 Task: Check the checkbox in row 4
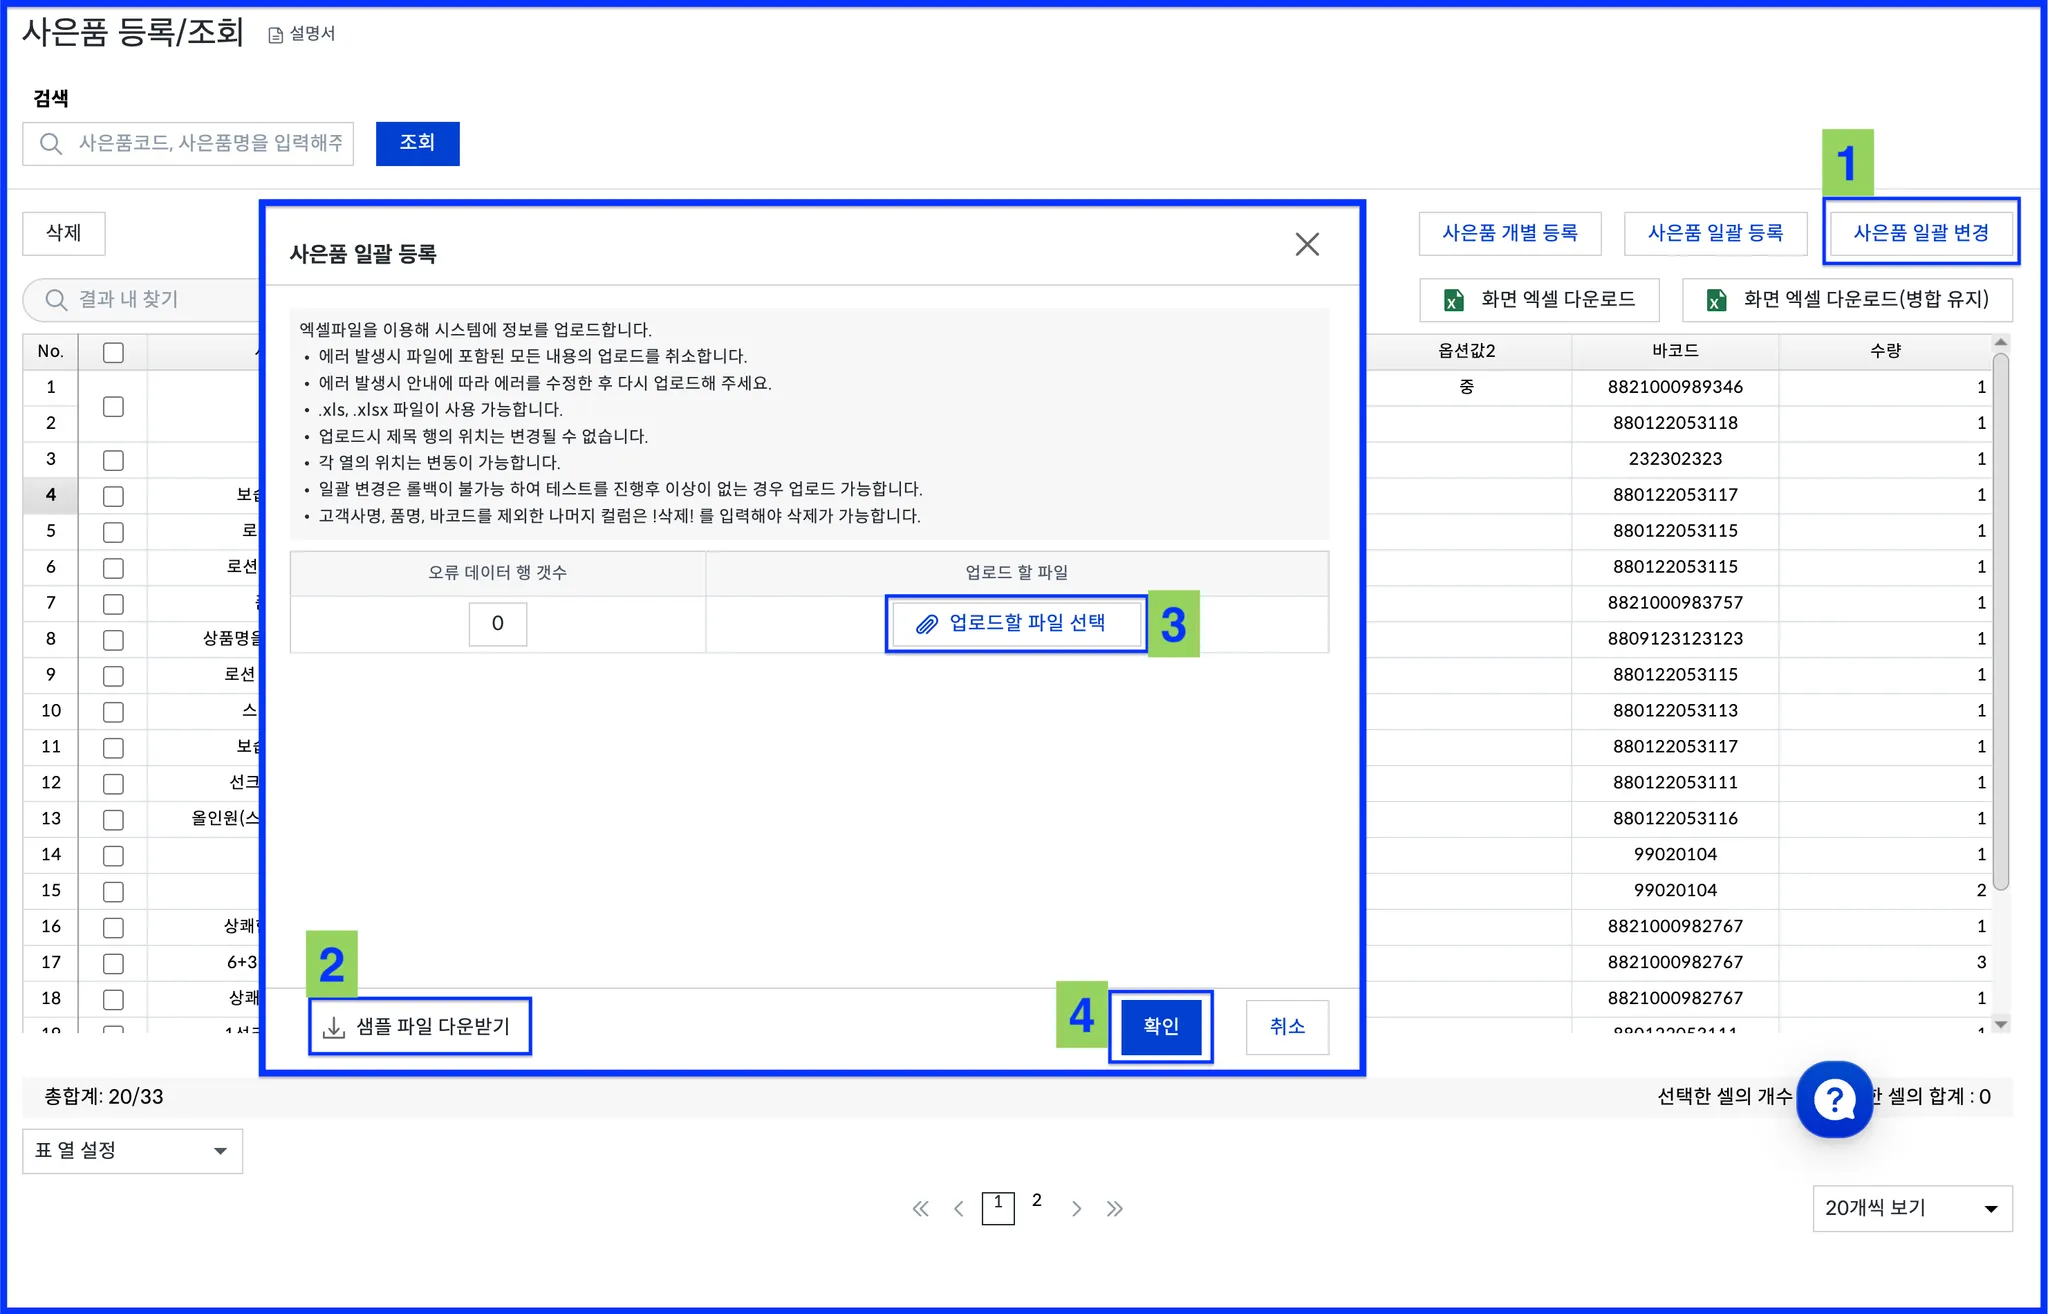point(113,496)
